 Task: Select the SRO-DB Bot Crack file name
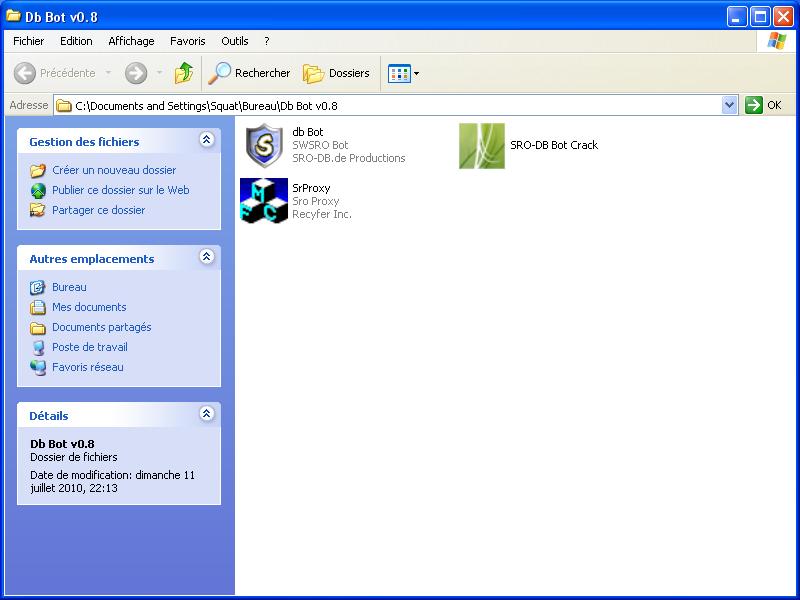(x=554, y=145)
